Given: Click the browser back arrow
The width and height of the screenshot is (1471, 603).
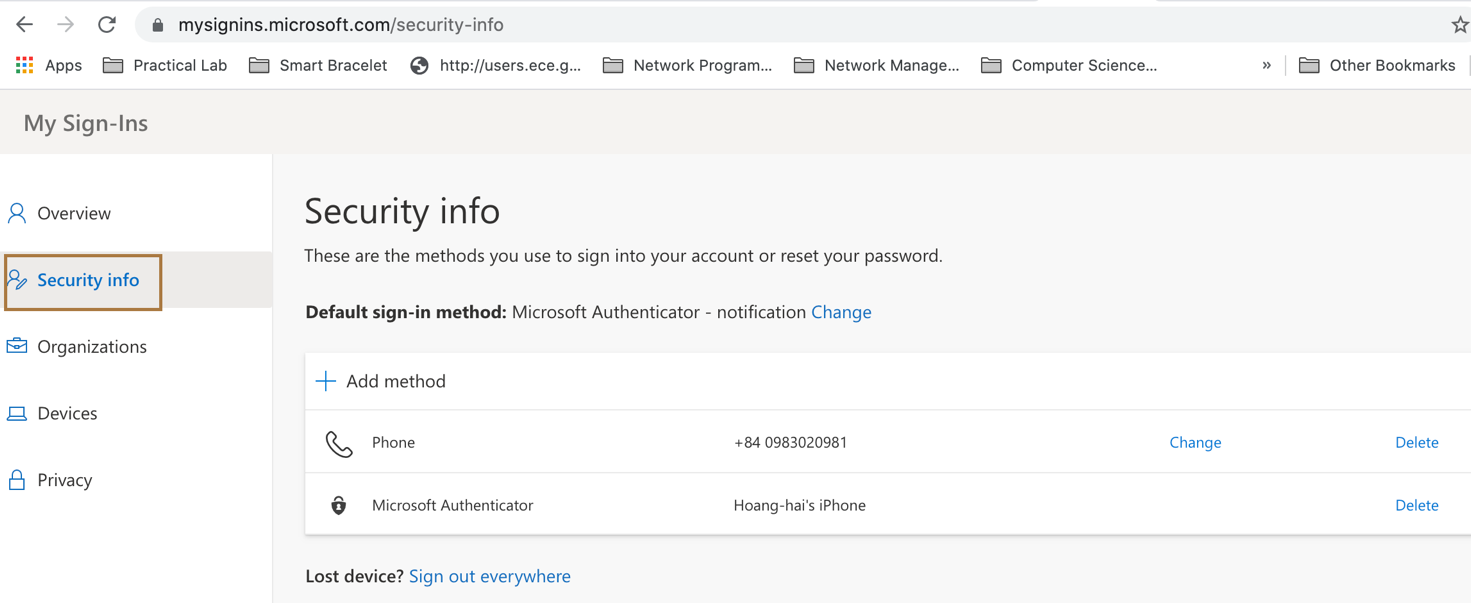Looking at the screenshot, I should point(24,25).
